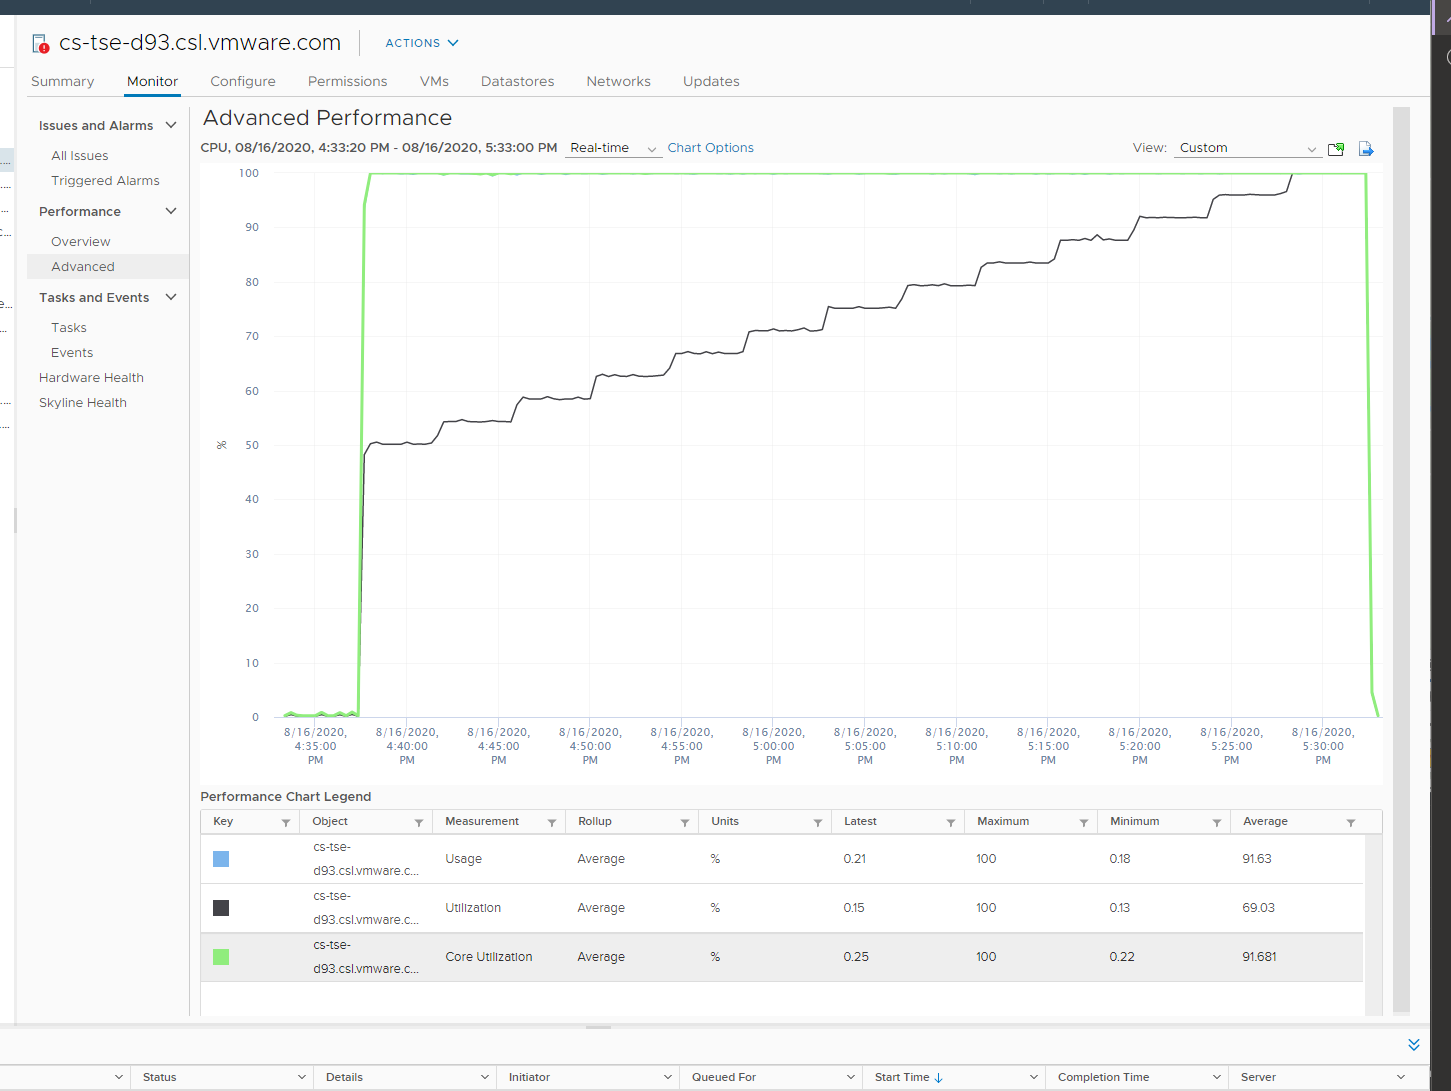Click the host icon with alert badge

[41, 44]
